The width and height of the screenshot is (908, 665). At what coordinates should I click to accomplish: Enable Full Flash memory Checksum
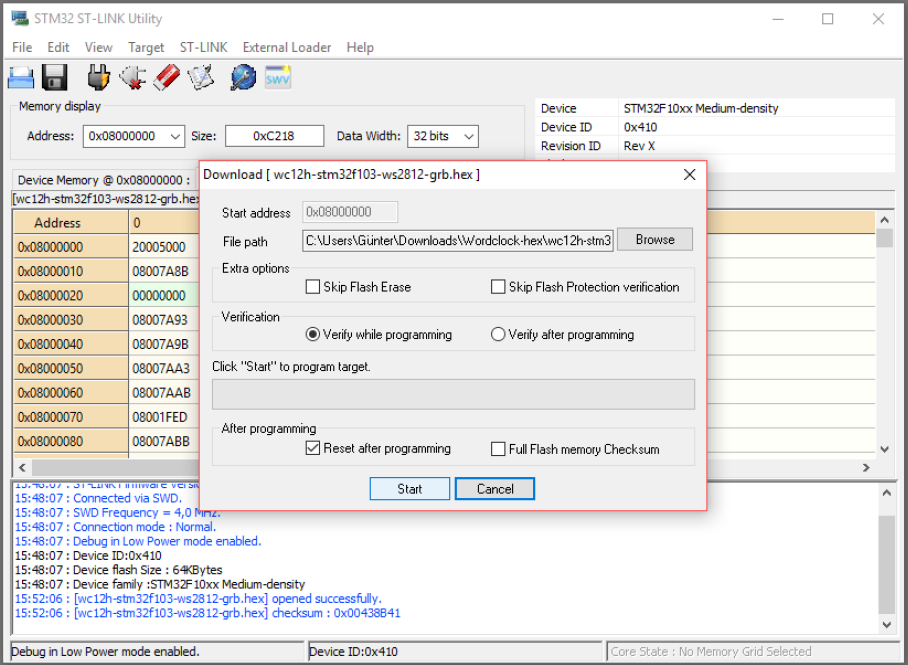click(x=498, y=449)
